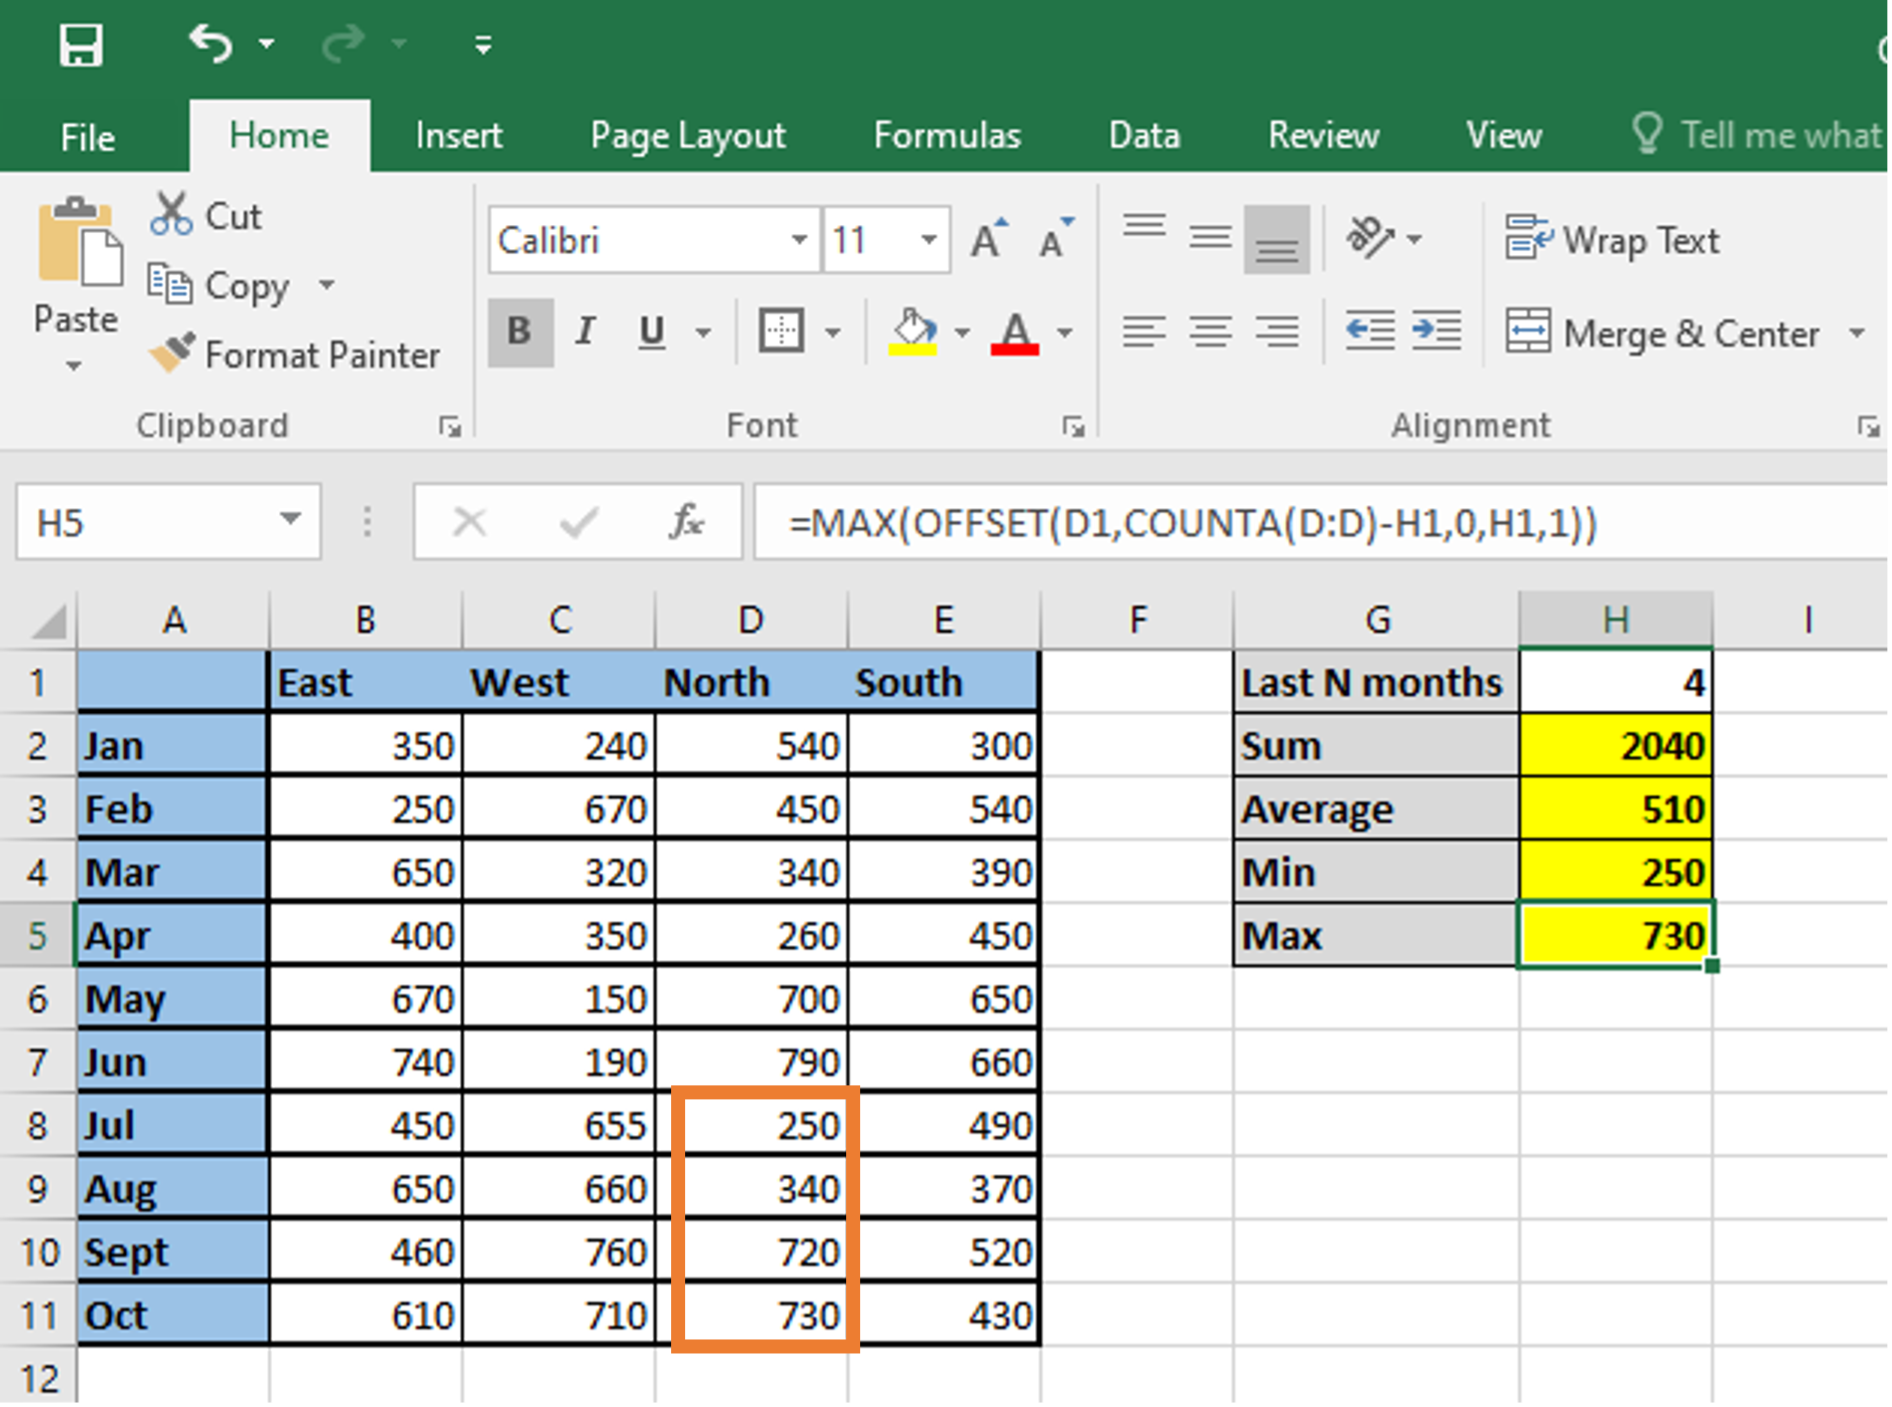Screen dimensions: 1892x1407
Task: Open the Insert Function dialog via fx icon
Action: coord(684,521)
